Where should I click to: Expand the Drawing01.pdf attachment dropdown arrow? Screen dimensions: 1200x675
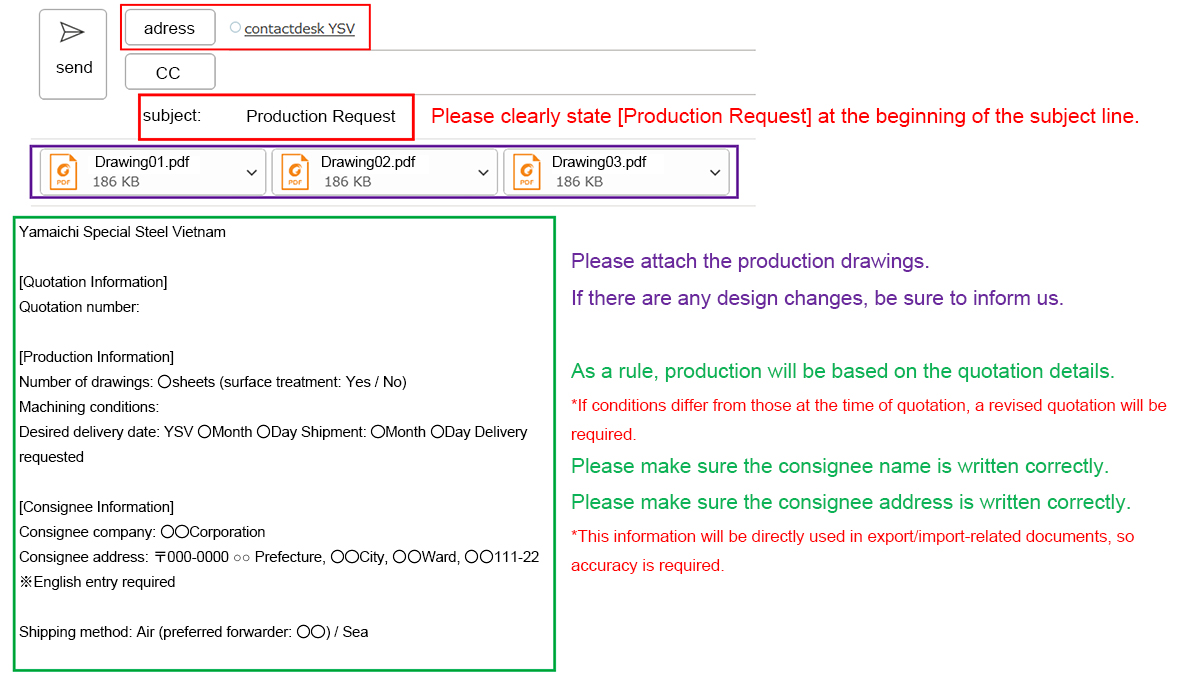251,173
